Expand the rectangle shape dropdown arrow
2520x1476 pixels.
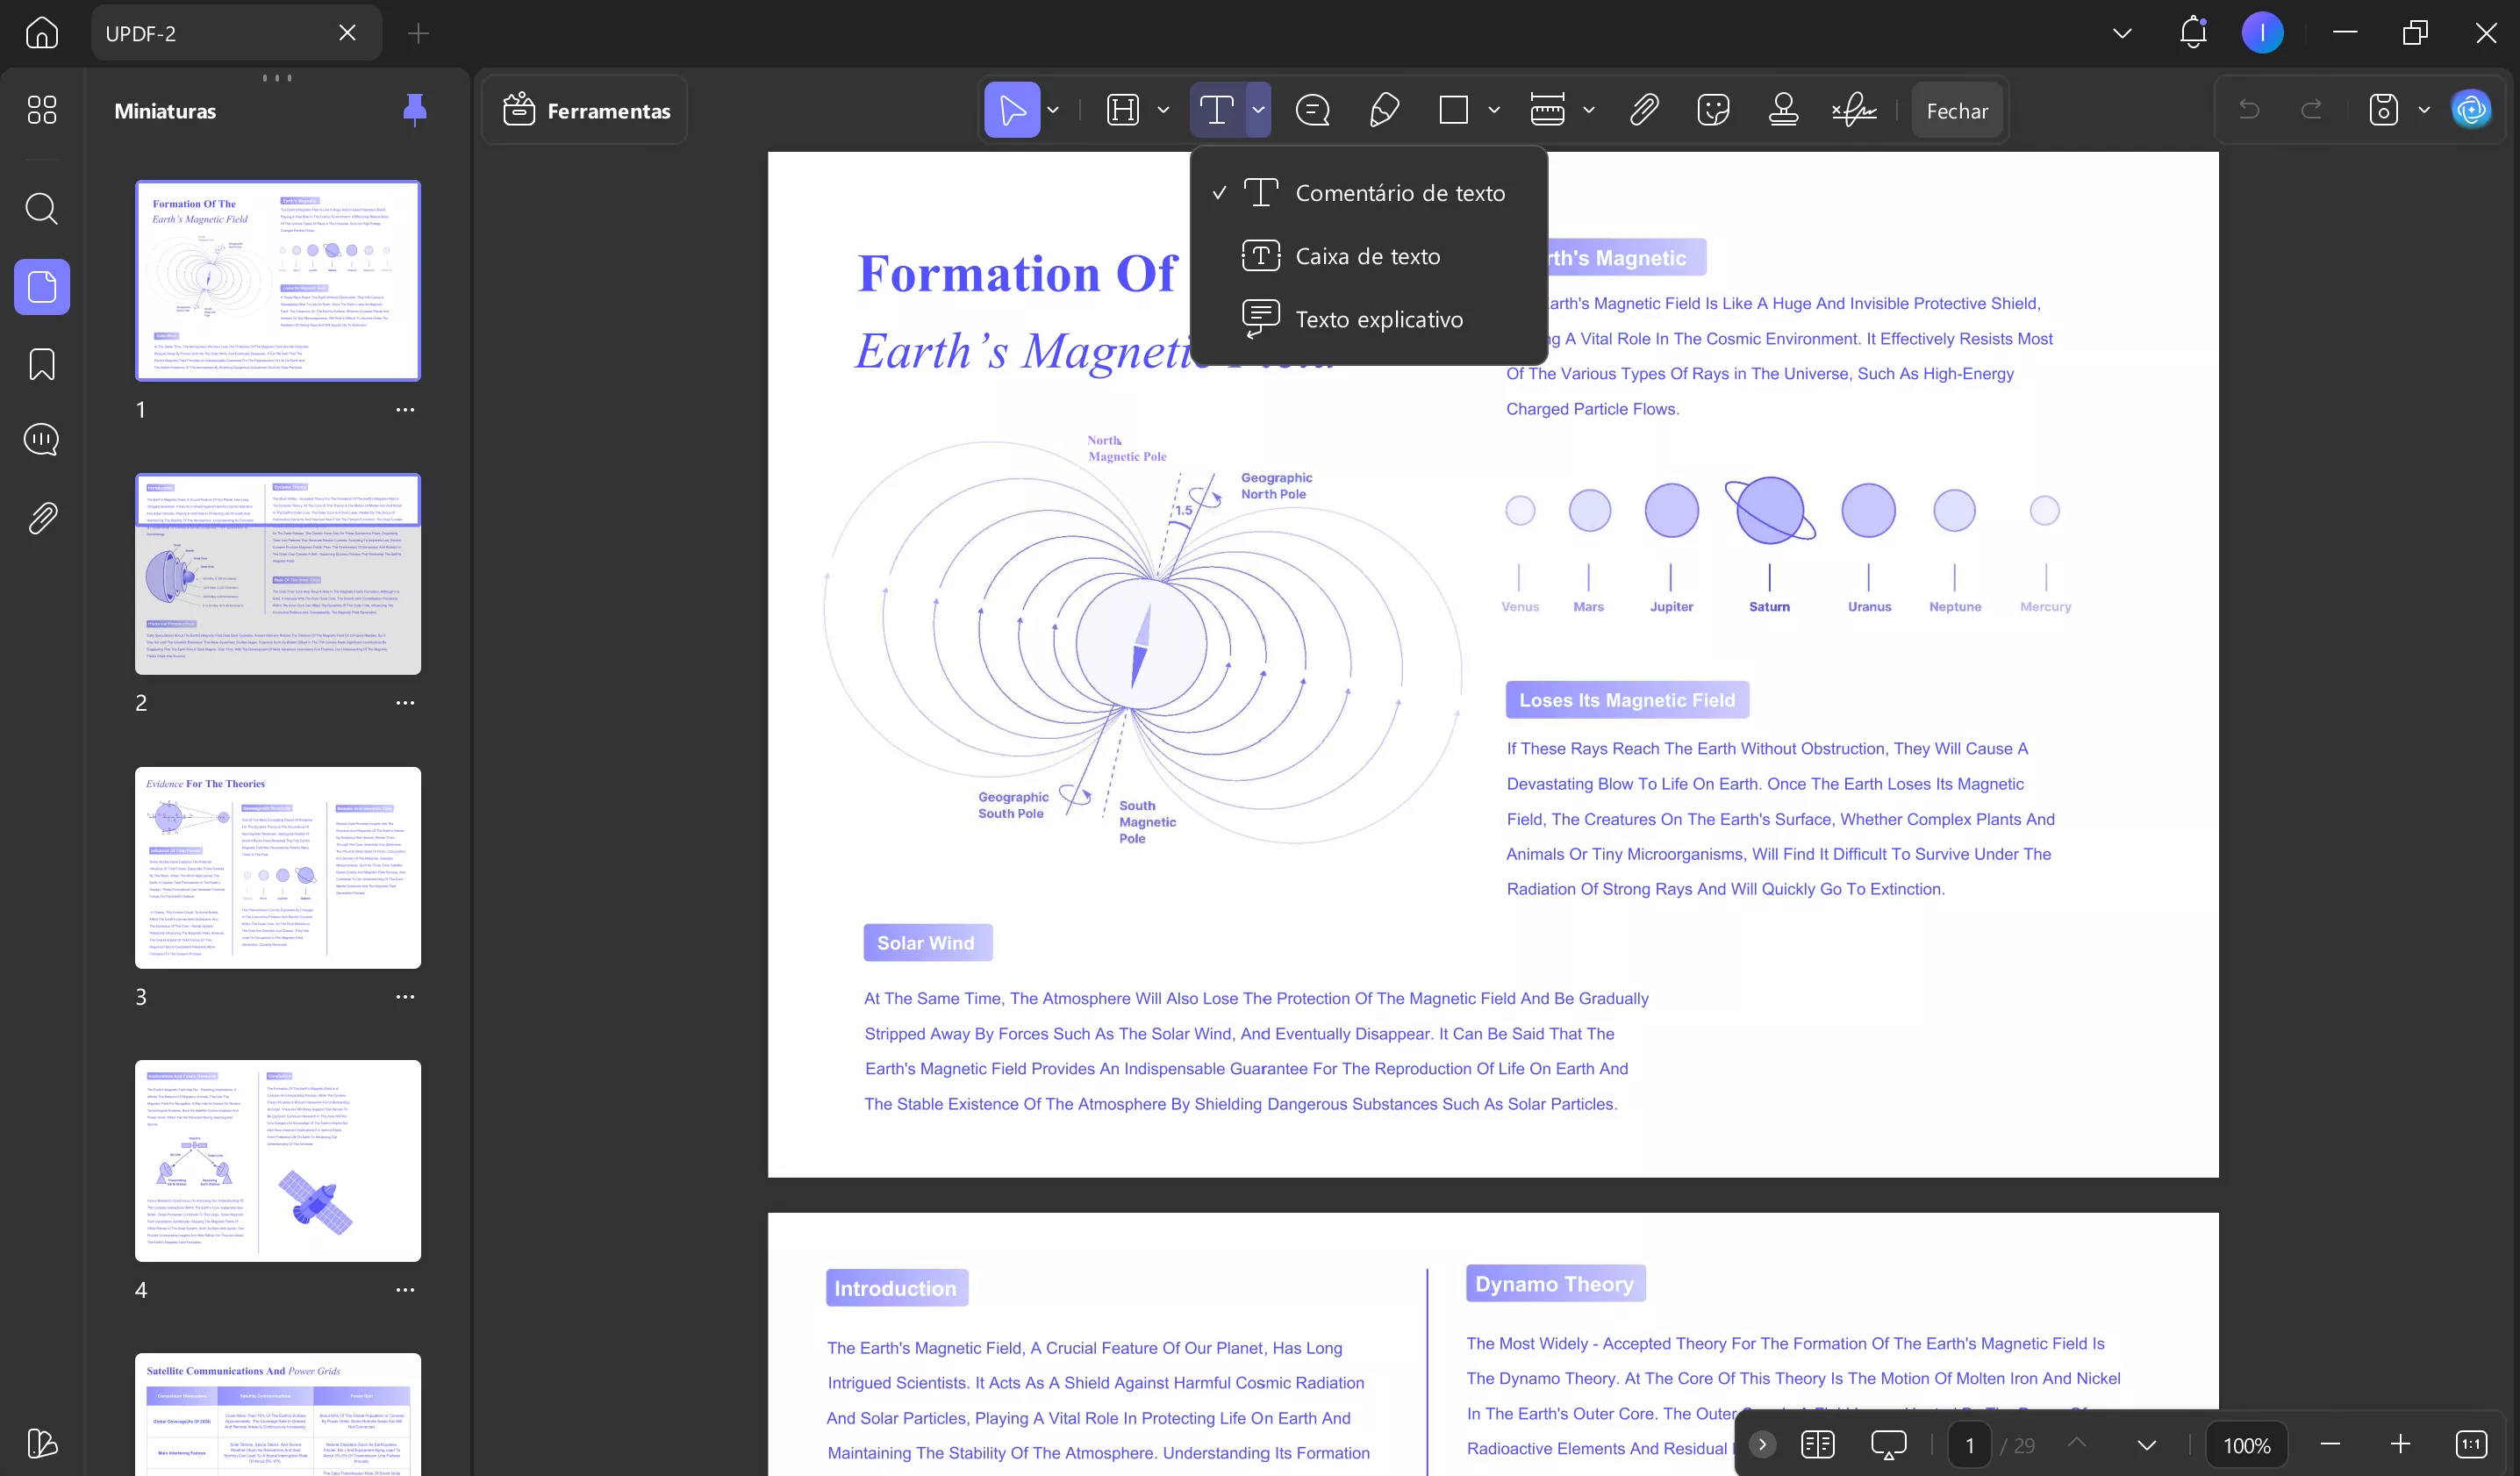(1494, 110)
